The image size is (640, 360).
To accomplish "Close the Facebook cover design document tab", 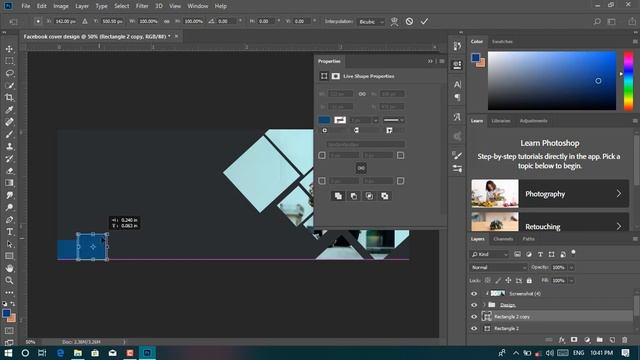I will click(x=176, y=36).
